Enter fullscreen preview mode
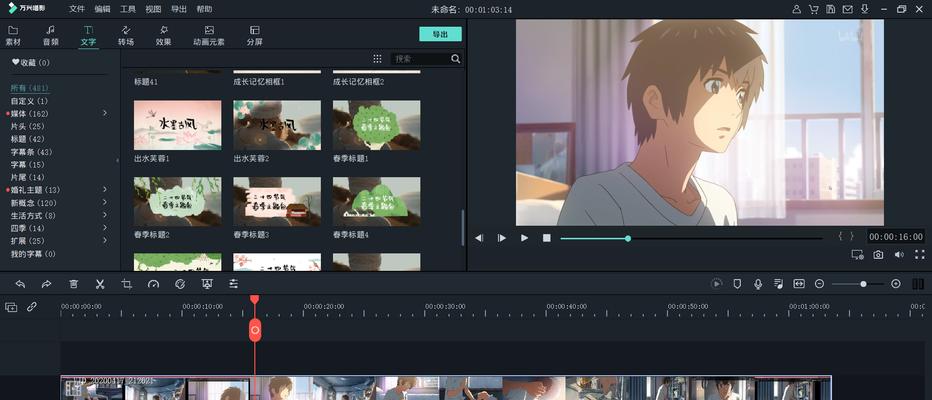Screen dimensions: 932x400 pos(920,254)
